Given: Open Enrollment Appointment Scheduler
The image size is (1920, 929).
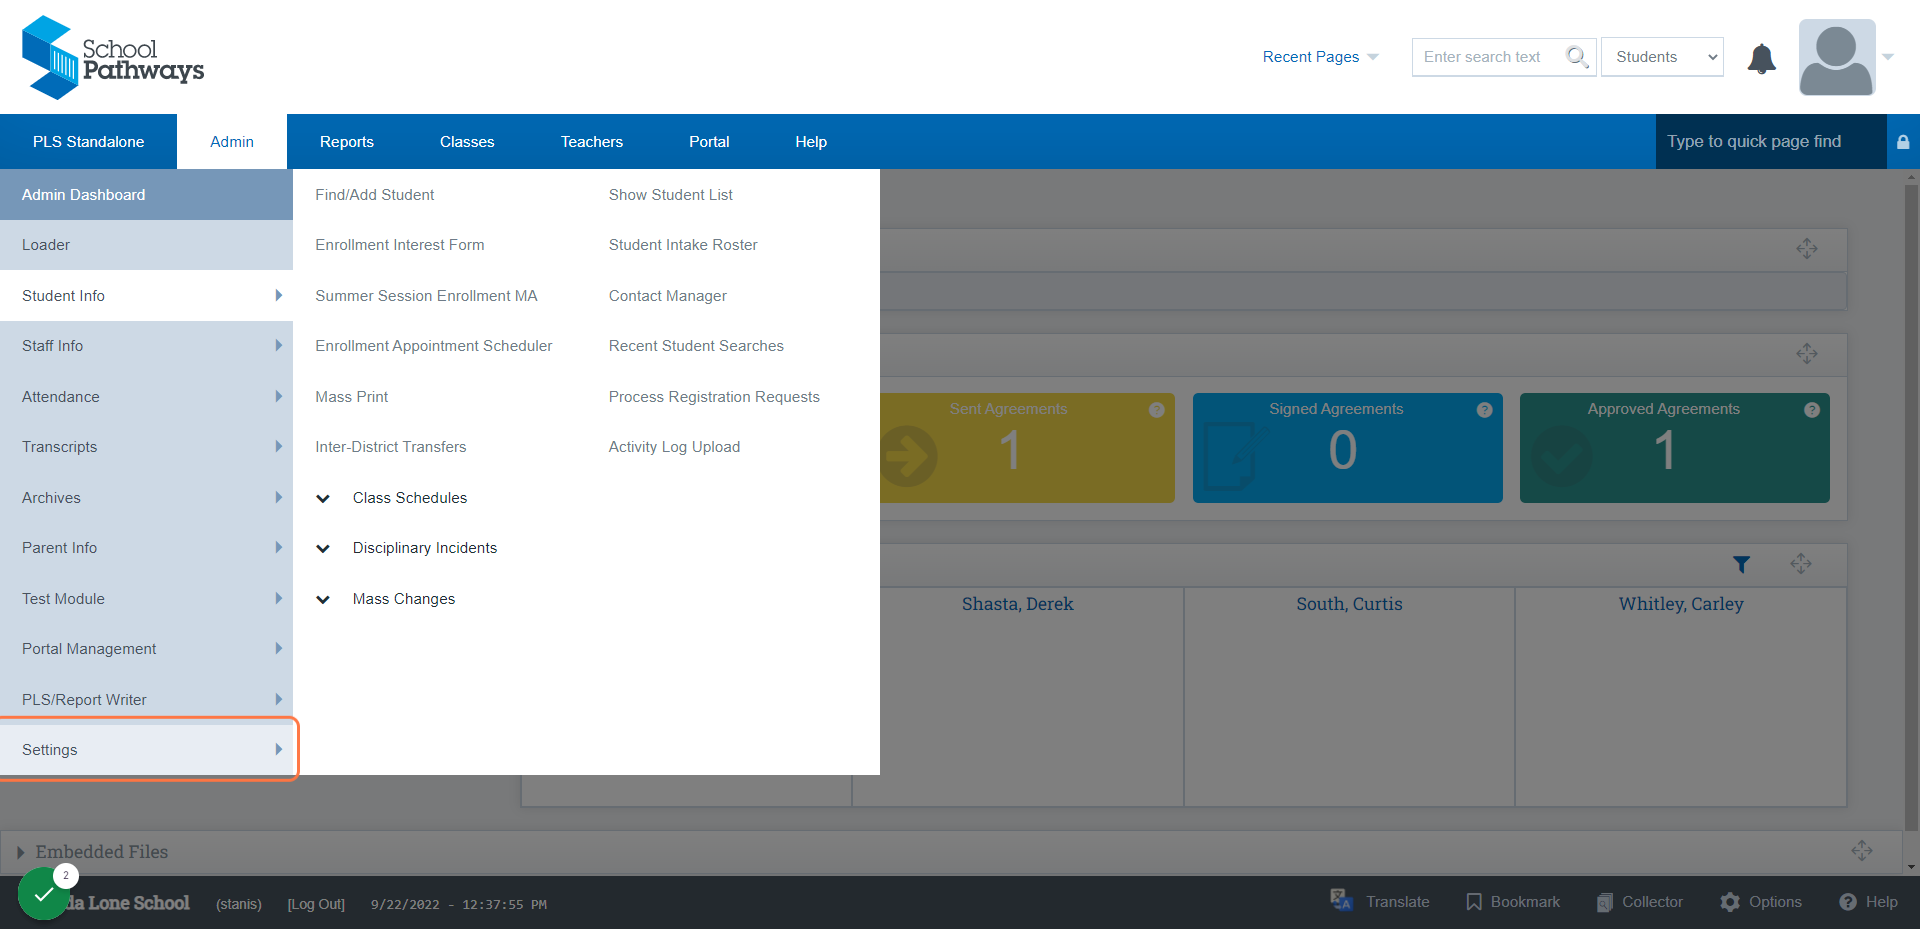Looking at the screenshot, I should pyautogui.click(x=434, y=346).
